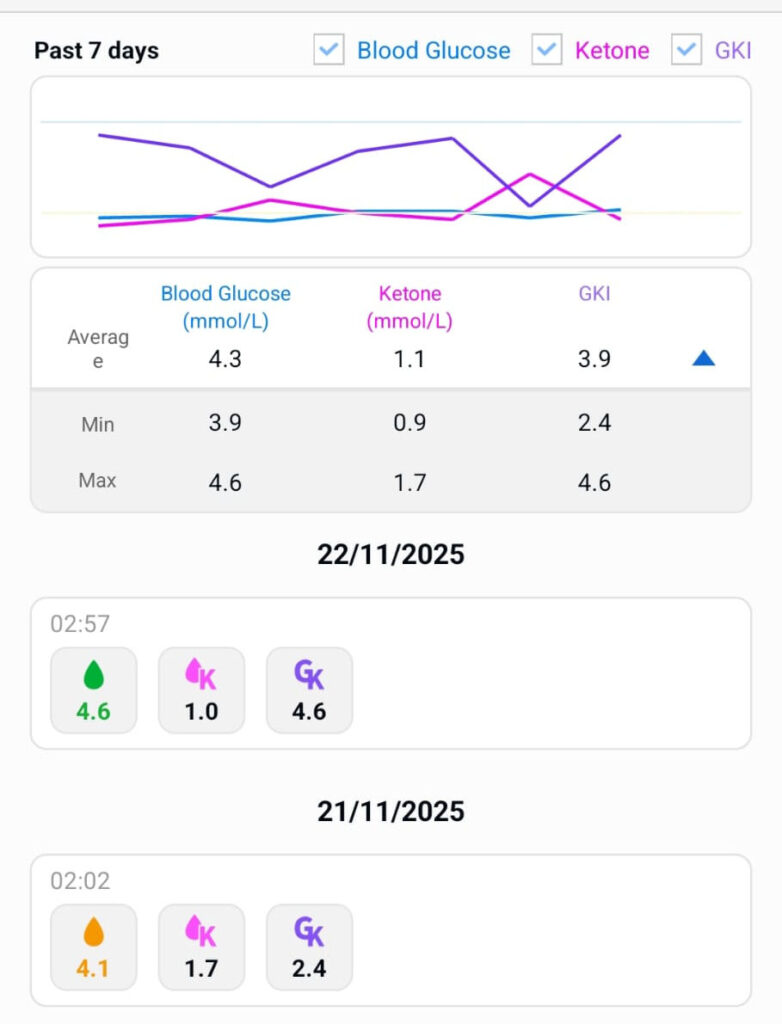The height and width of the screenshot is (1024, 782).
Task: Select the GKI column header
Action: coord(594,294)
